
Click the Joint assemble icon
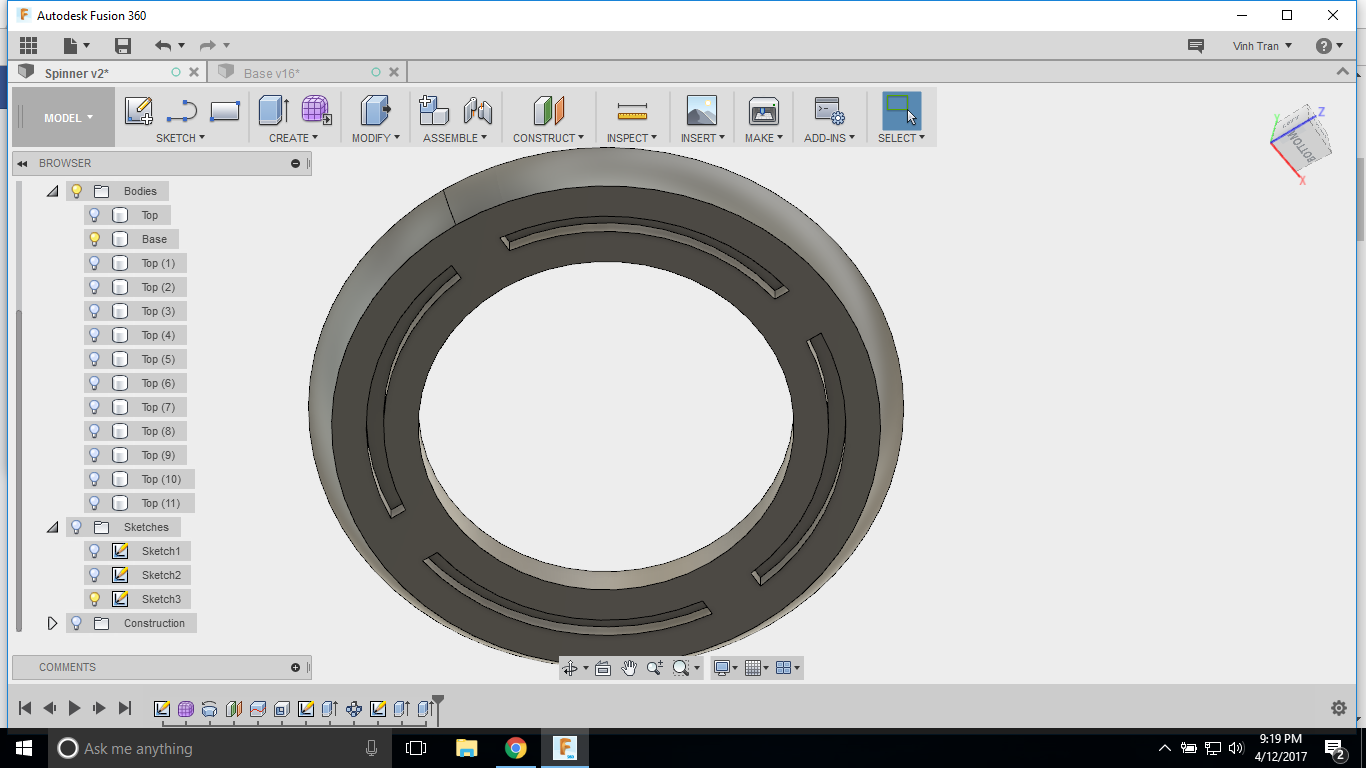pos(478,111)
